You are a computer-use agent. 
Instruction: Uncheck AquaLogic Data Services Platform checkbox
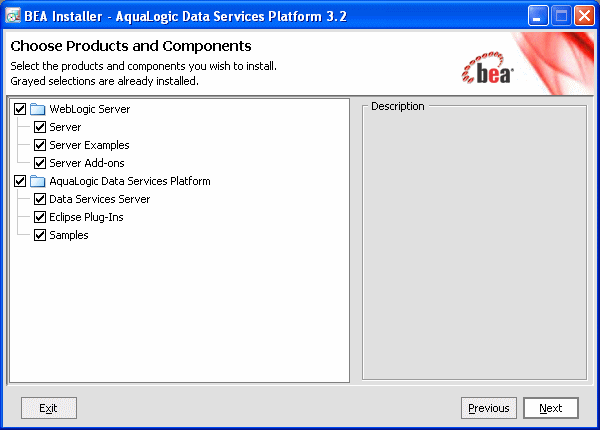[20, 181]
